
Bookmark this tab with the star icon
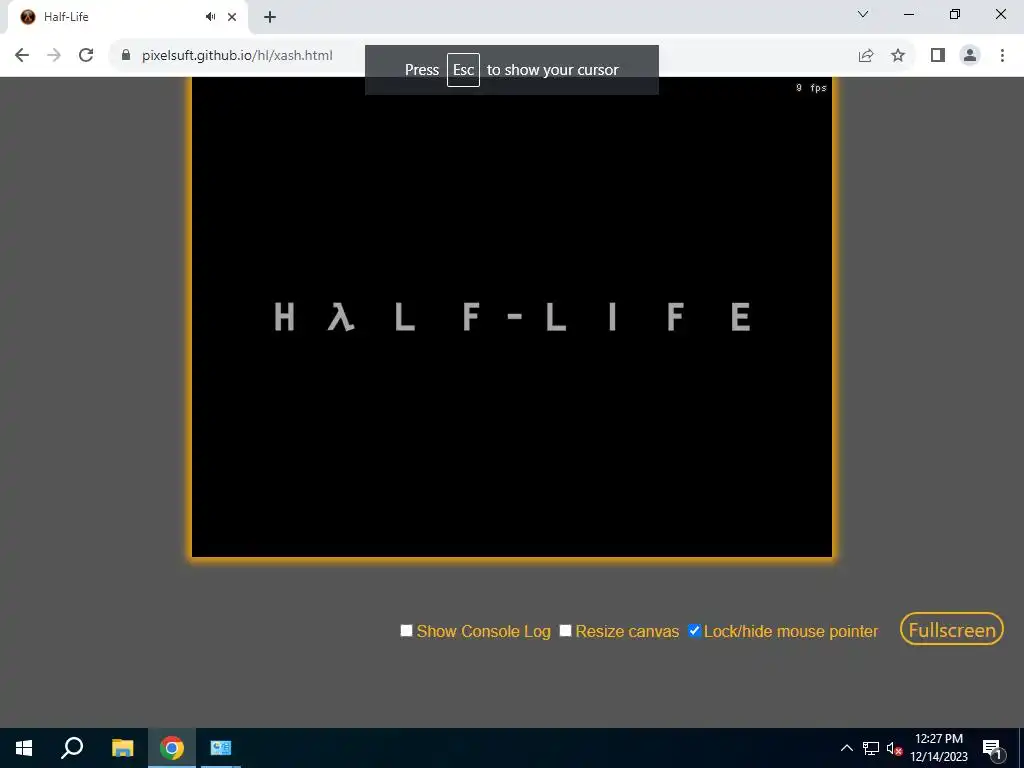pos(898,56)
